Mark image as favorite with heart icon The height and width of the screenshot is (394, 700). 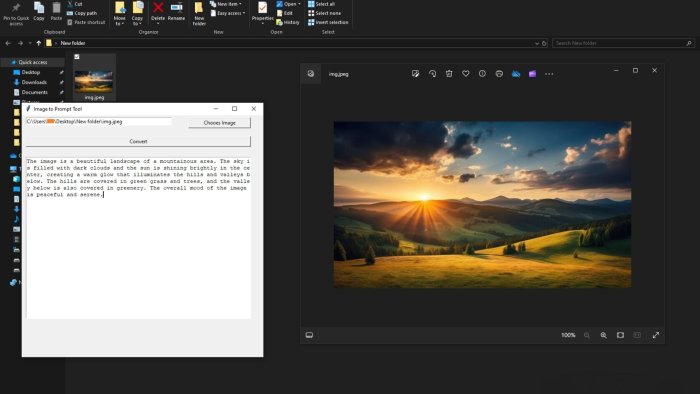click(x=466, y=74)
